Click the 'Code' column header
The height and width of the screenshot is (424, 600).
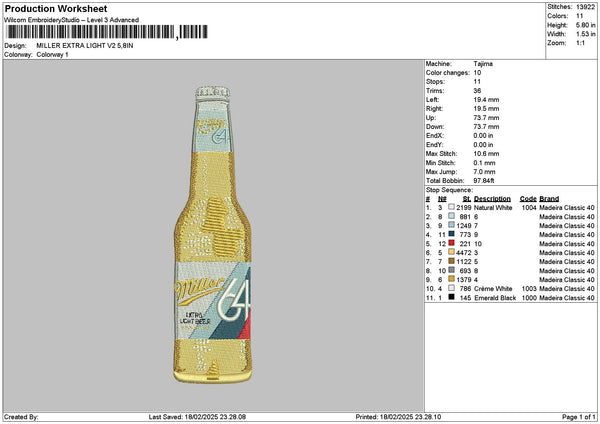(528, 199)
